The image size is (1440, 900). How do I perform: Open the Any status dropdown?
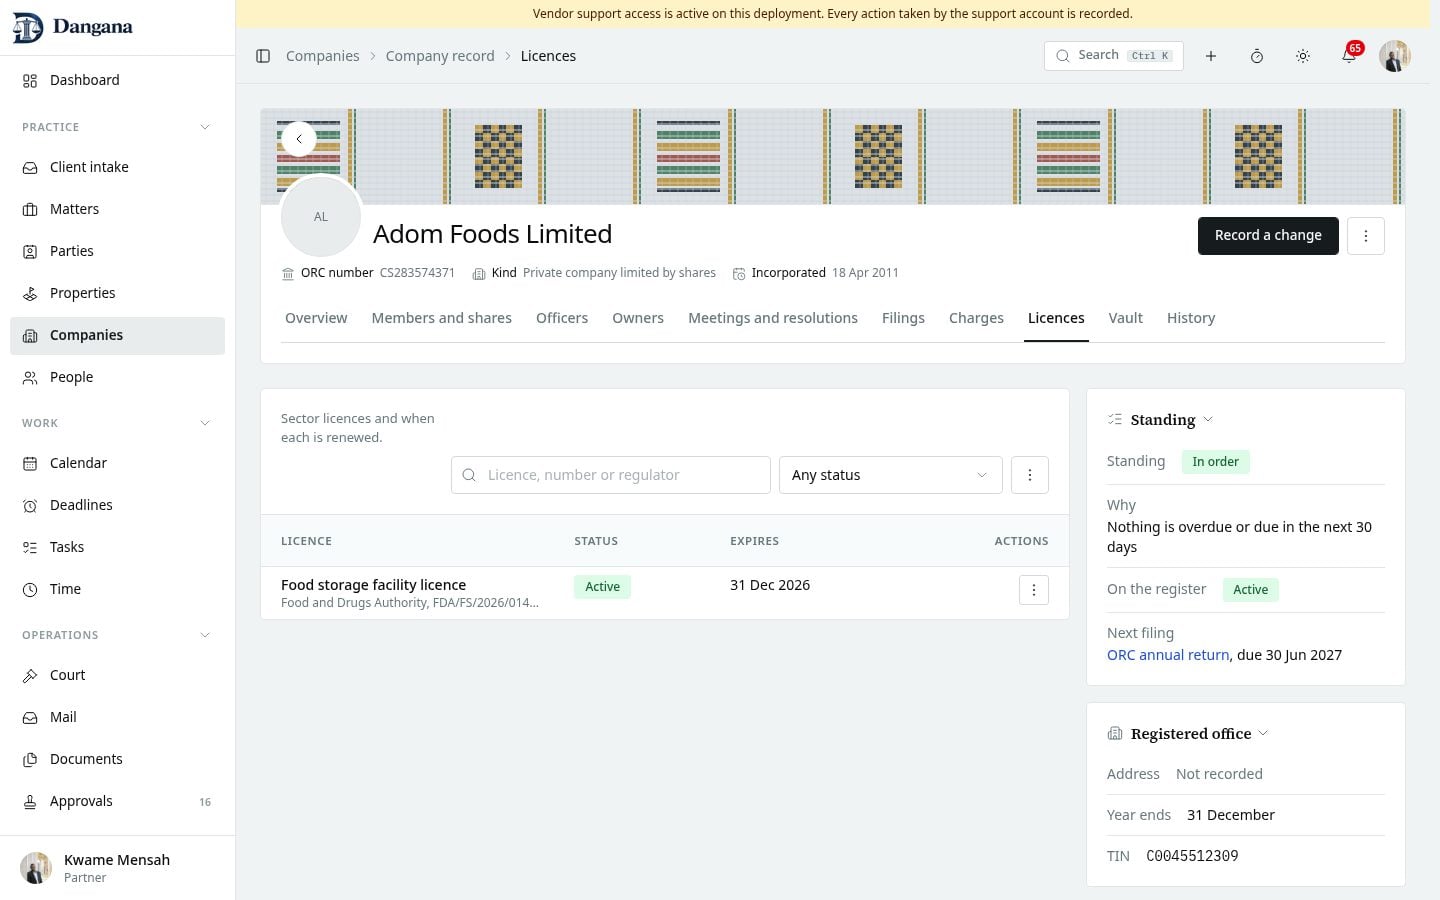point(890,475)
